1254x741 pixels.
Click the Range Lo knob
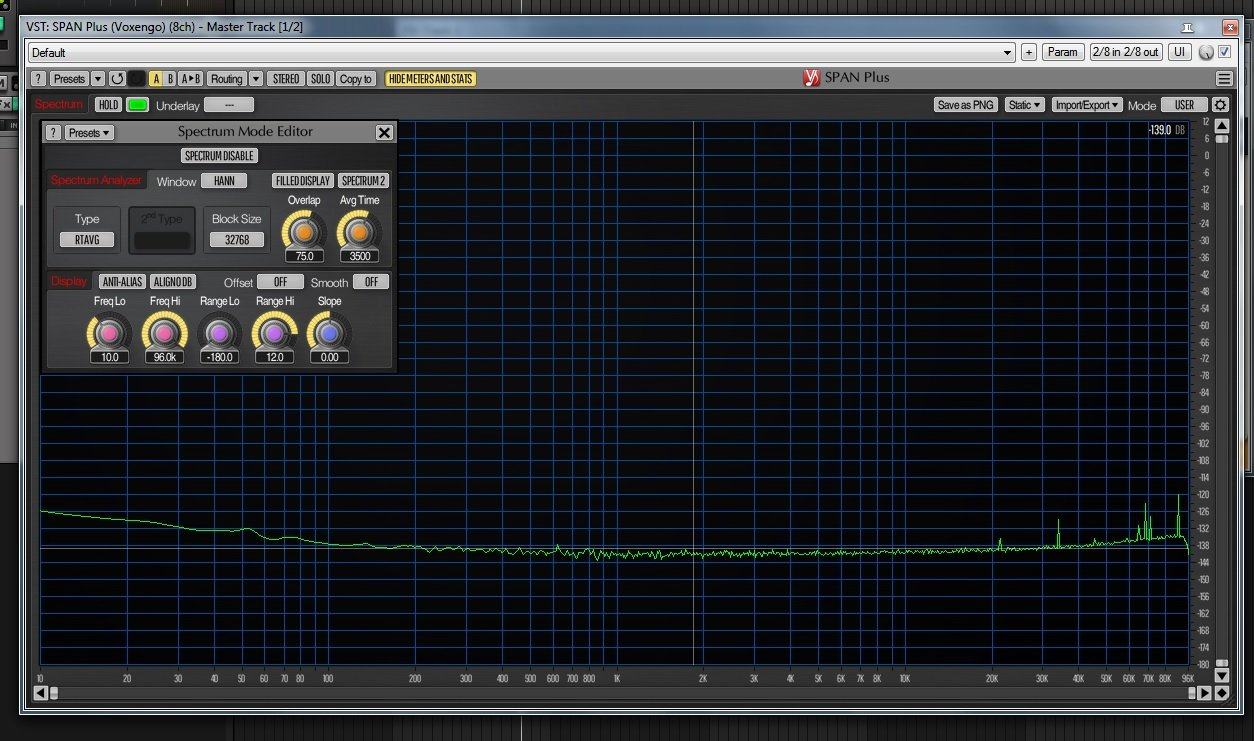coord(219,331)
